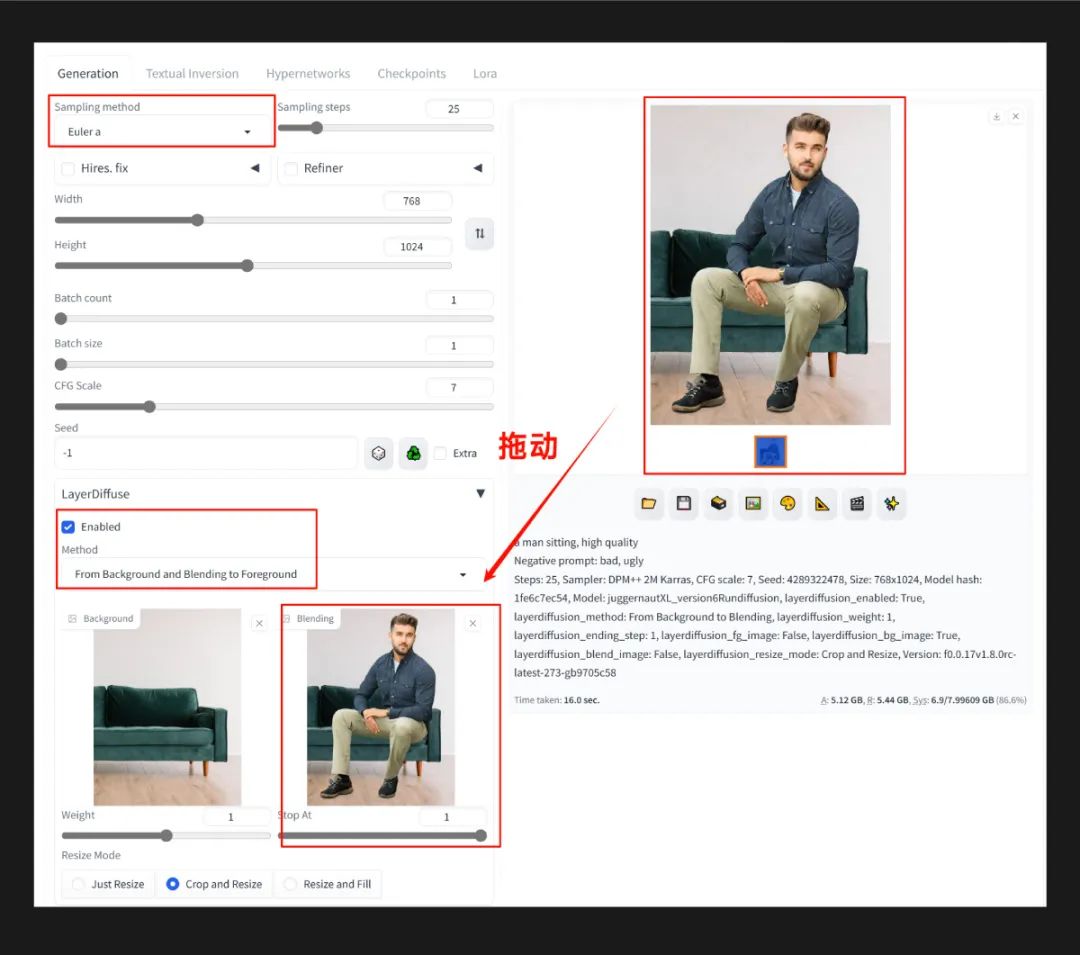Click the Stop At value box

click(x=453, y=817)
